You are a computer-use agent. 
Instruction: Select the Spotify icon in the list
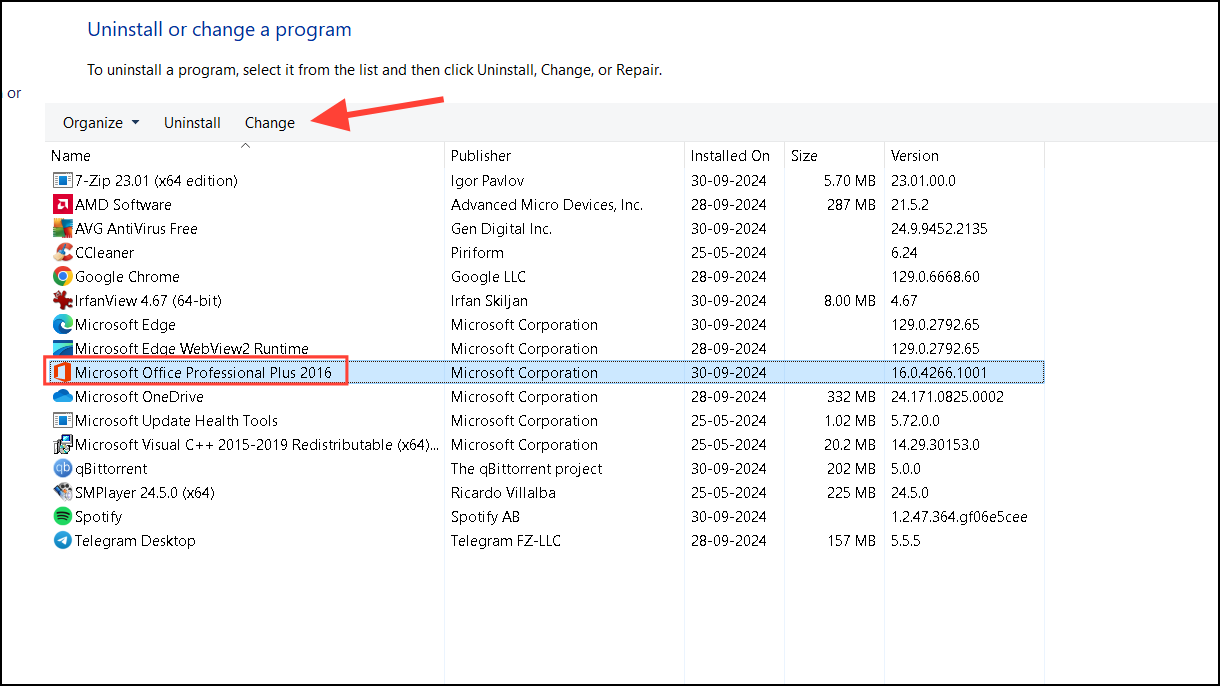pyautogui.click(x=61, y=516)
